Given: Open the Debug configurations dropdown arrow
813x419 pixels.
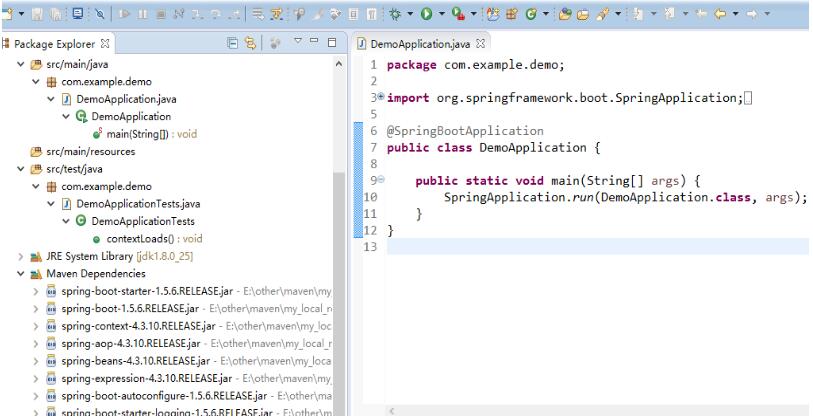Looking at the screenshot, I should tap(410, 13).
